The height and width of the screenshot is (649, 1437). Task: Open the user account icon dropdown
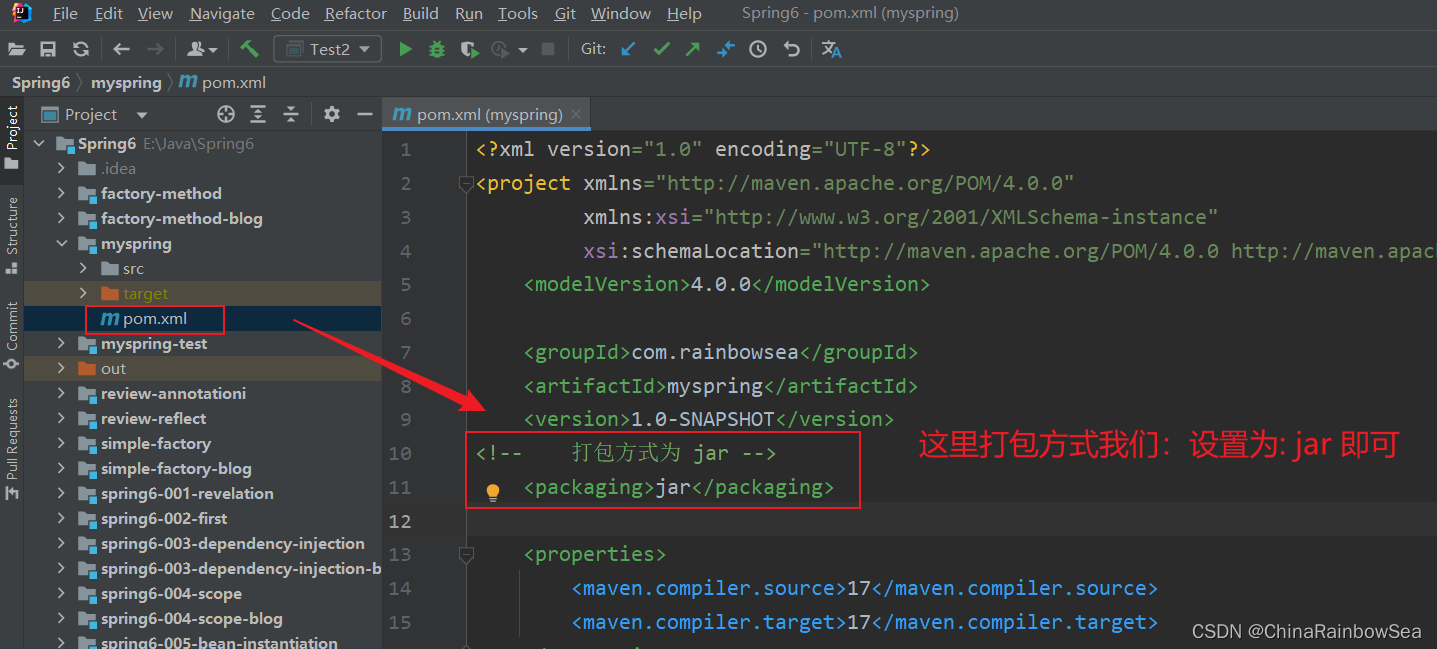202,49
